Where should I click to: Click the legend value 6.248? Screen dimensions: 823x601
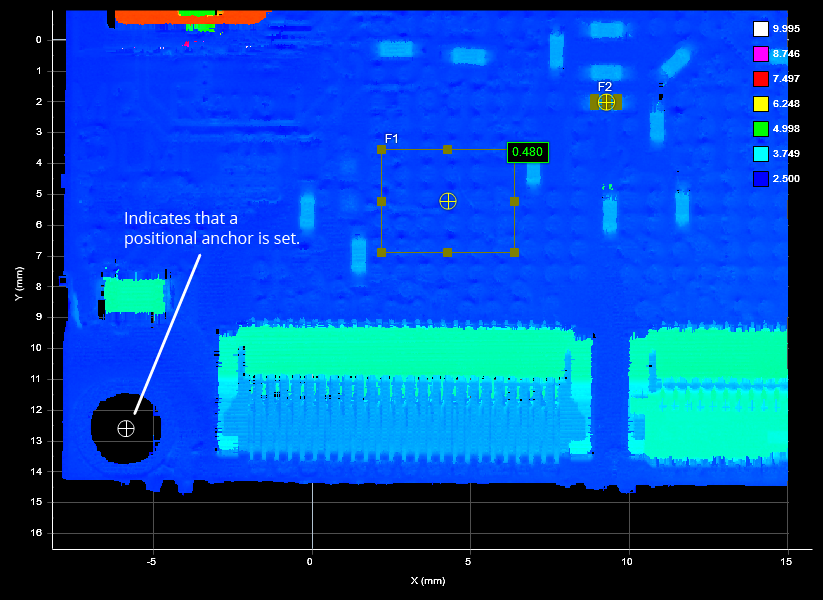786,104
